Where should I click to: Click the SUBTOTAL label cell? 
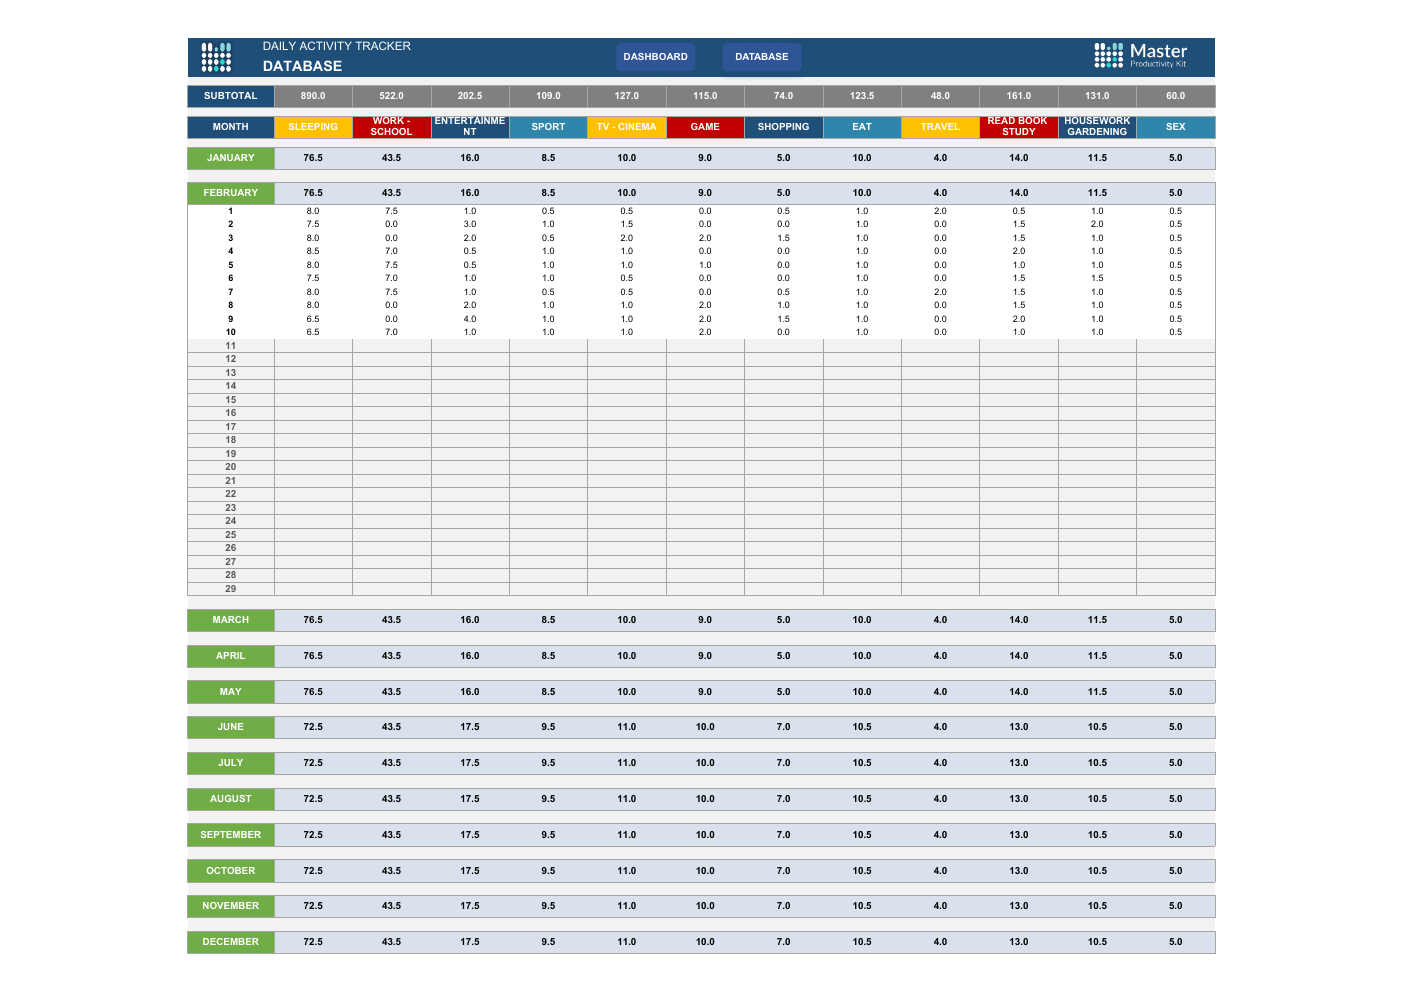point(231,96)
